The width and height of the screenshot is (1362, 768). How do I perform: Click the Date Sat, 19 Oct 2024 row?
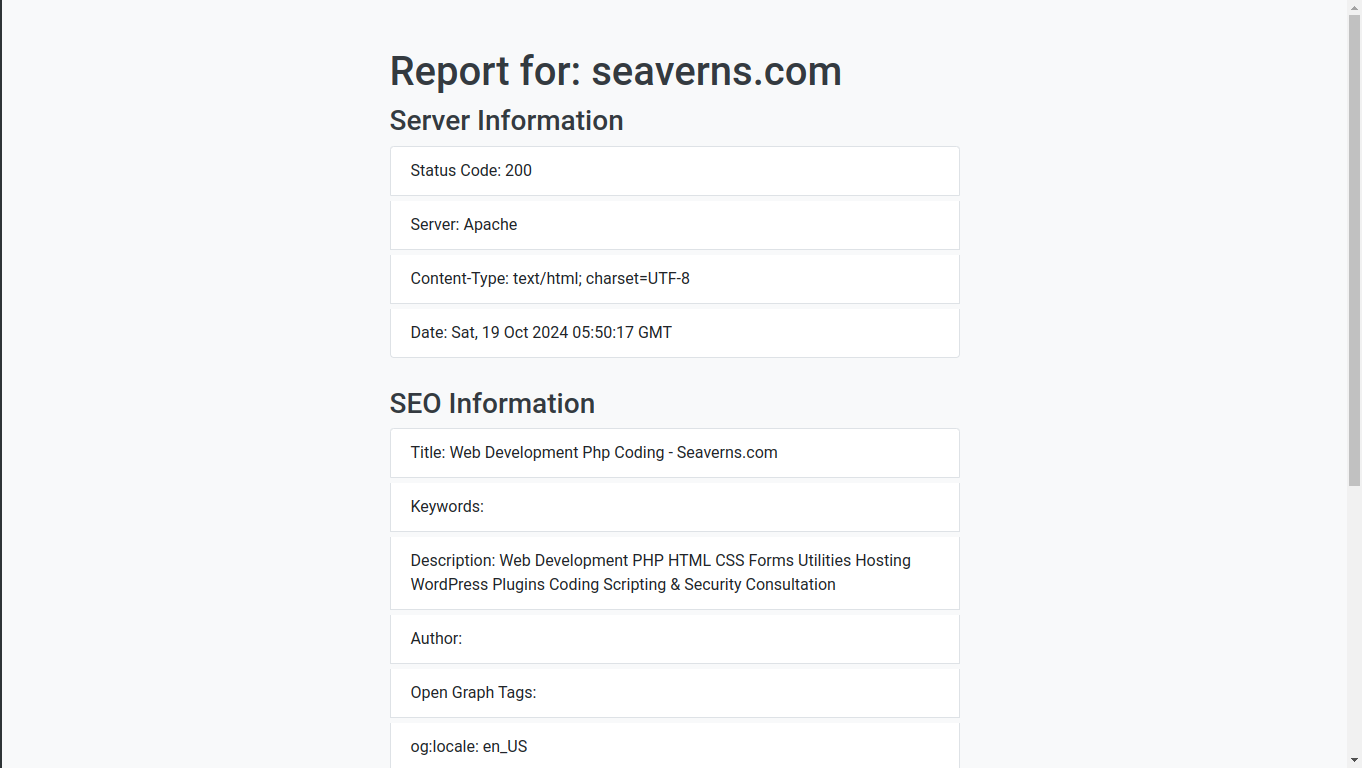coord(674,333)
